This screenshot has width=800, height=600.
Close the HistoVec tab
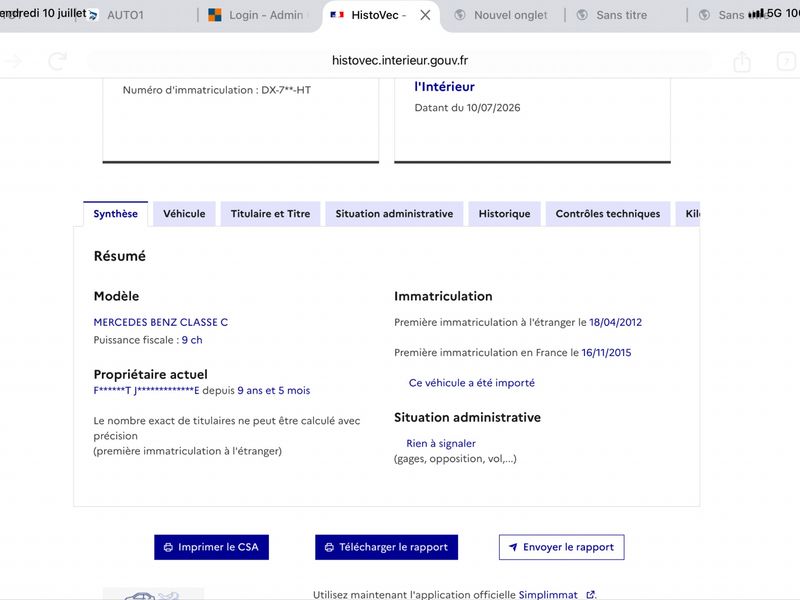pos(425,15)
